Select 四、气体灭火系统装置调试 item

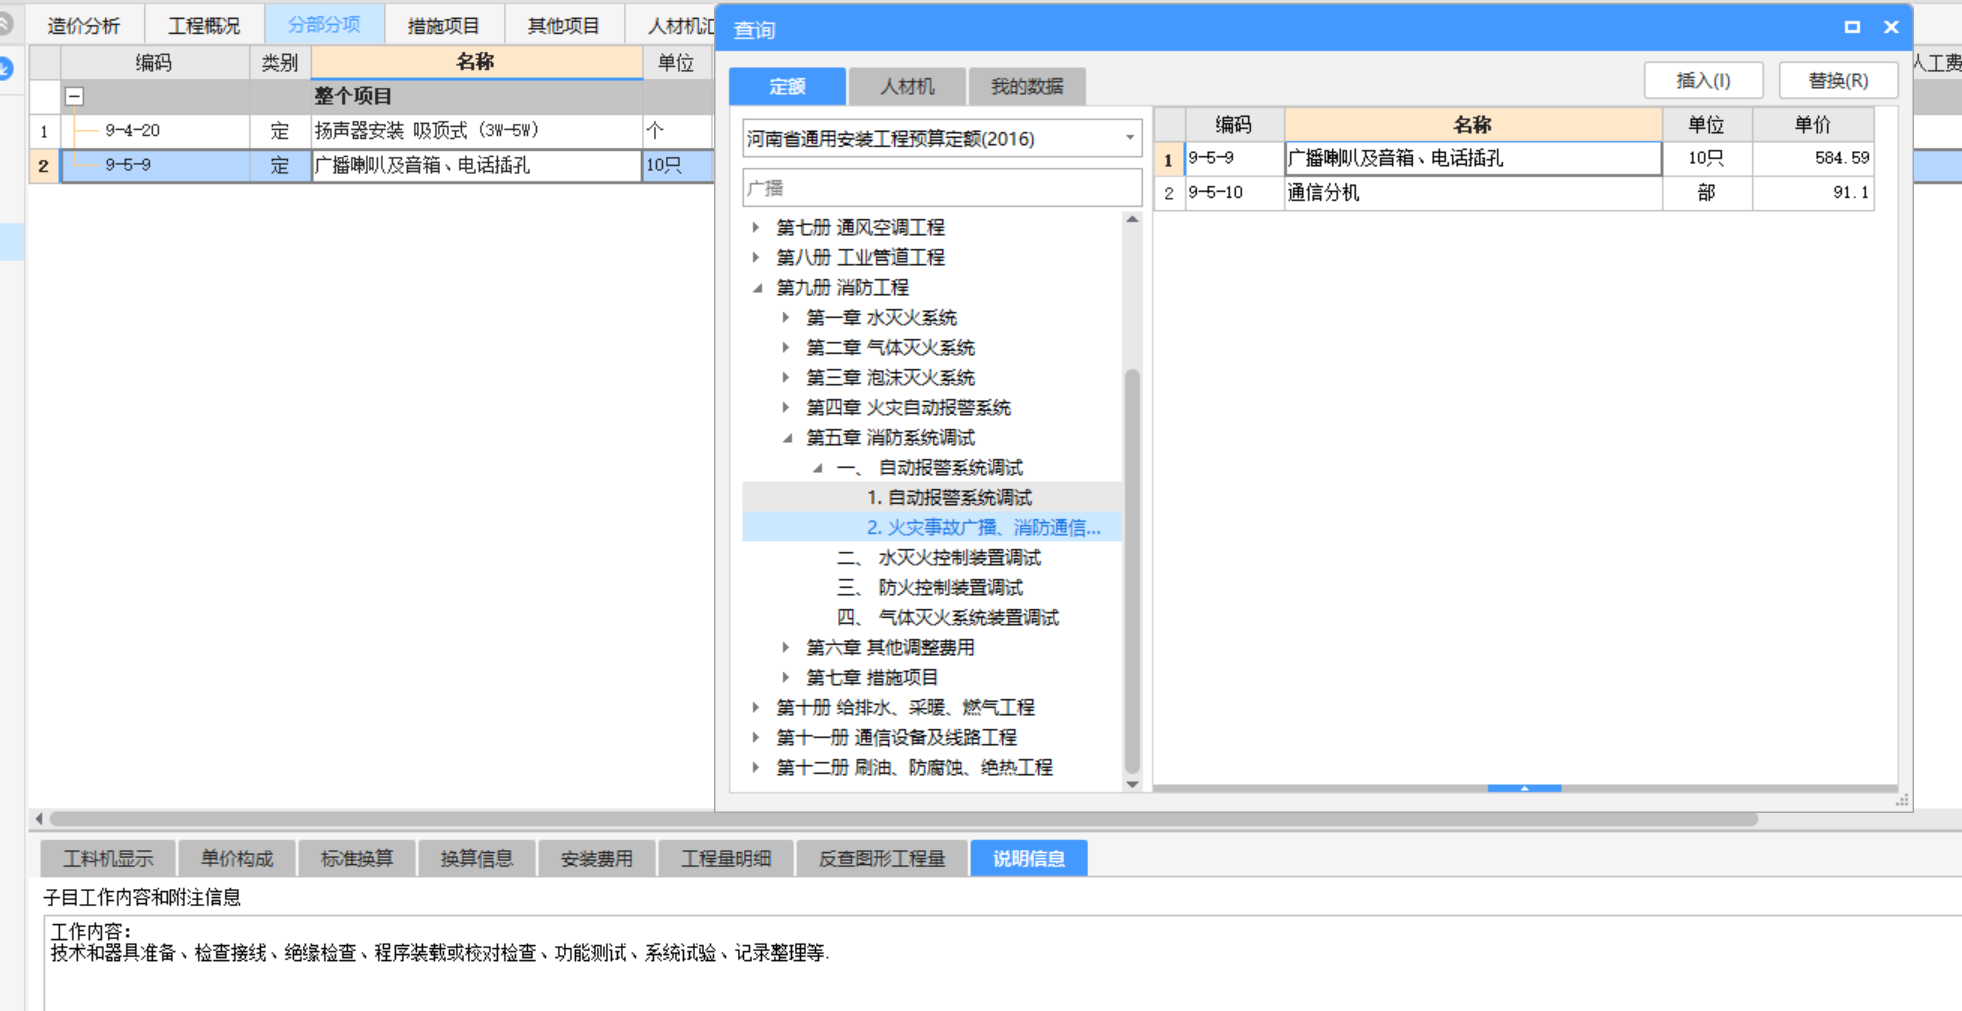pos(947,617)
